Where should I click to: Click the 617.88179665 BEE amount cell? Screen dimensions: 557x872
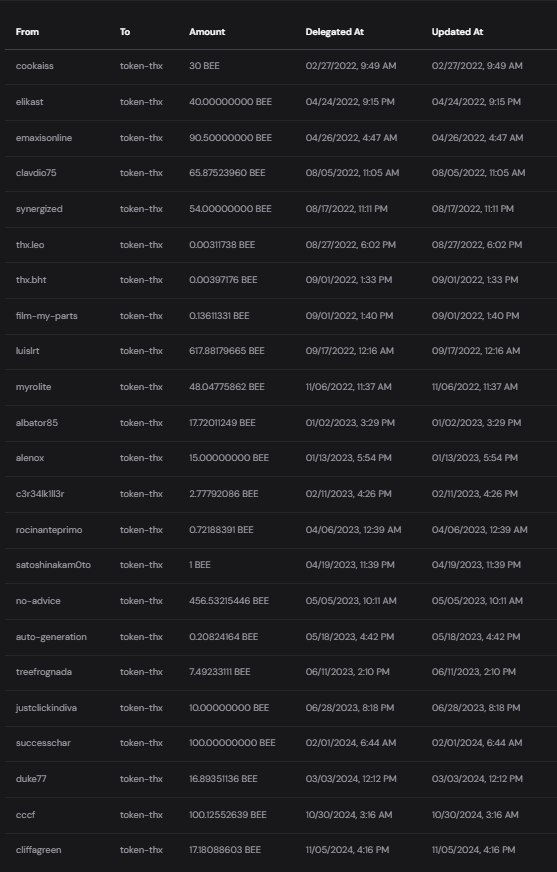227,351
